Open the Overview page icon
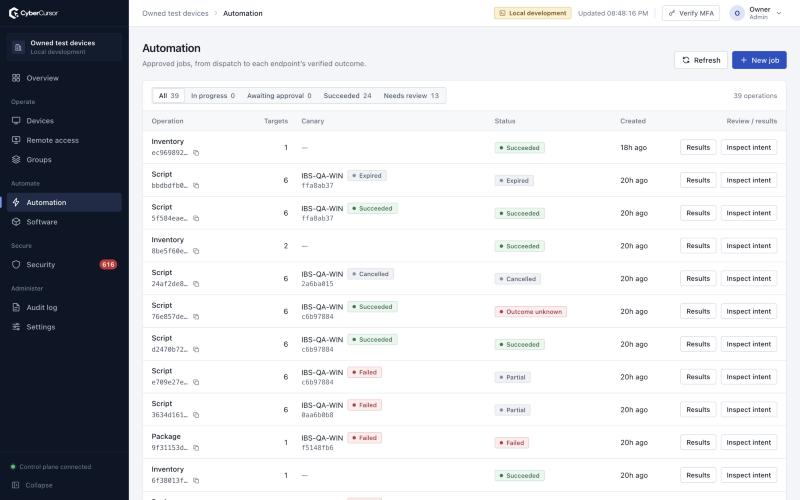 pyautogui.click(x=16, y=78)
